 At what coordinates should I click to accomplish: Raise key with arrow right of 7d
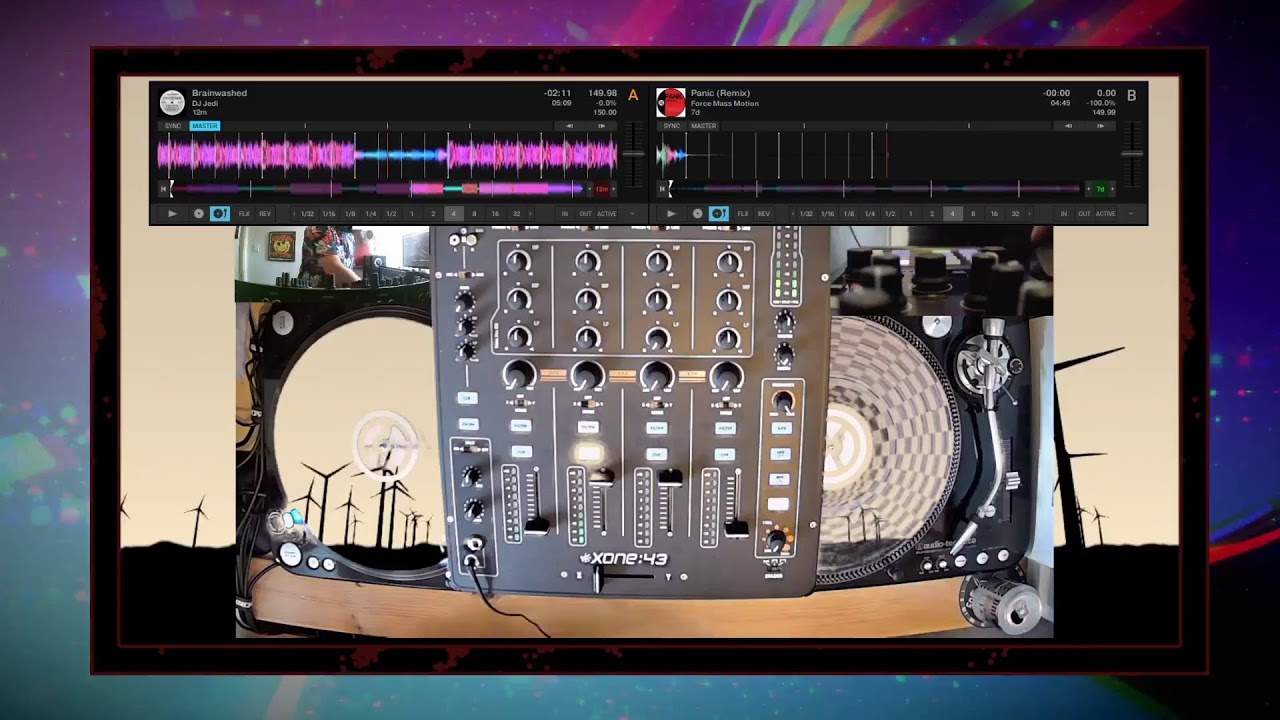1112,189
